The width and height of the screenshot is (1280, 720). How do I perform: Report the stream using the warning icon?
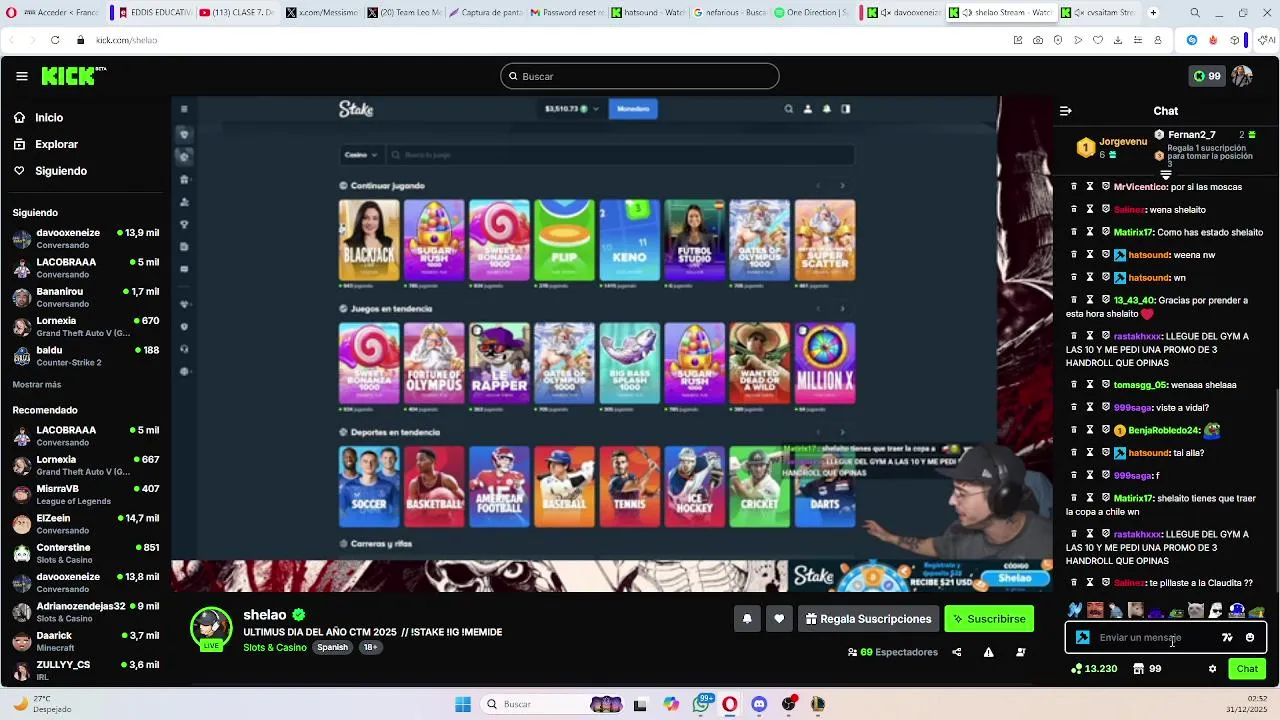(x=988, y=652)
